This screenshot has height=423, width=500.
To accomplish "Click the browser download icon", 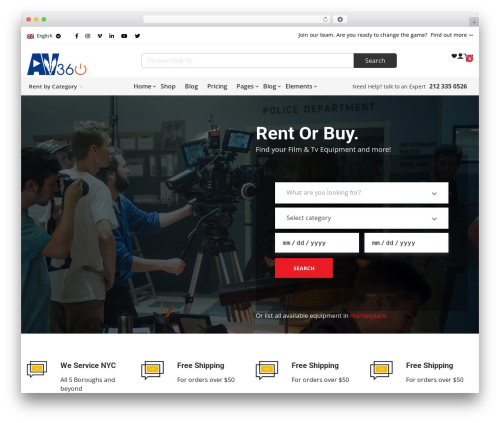I will (x=340, y=19).
